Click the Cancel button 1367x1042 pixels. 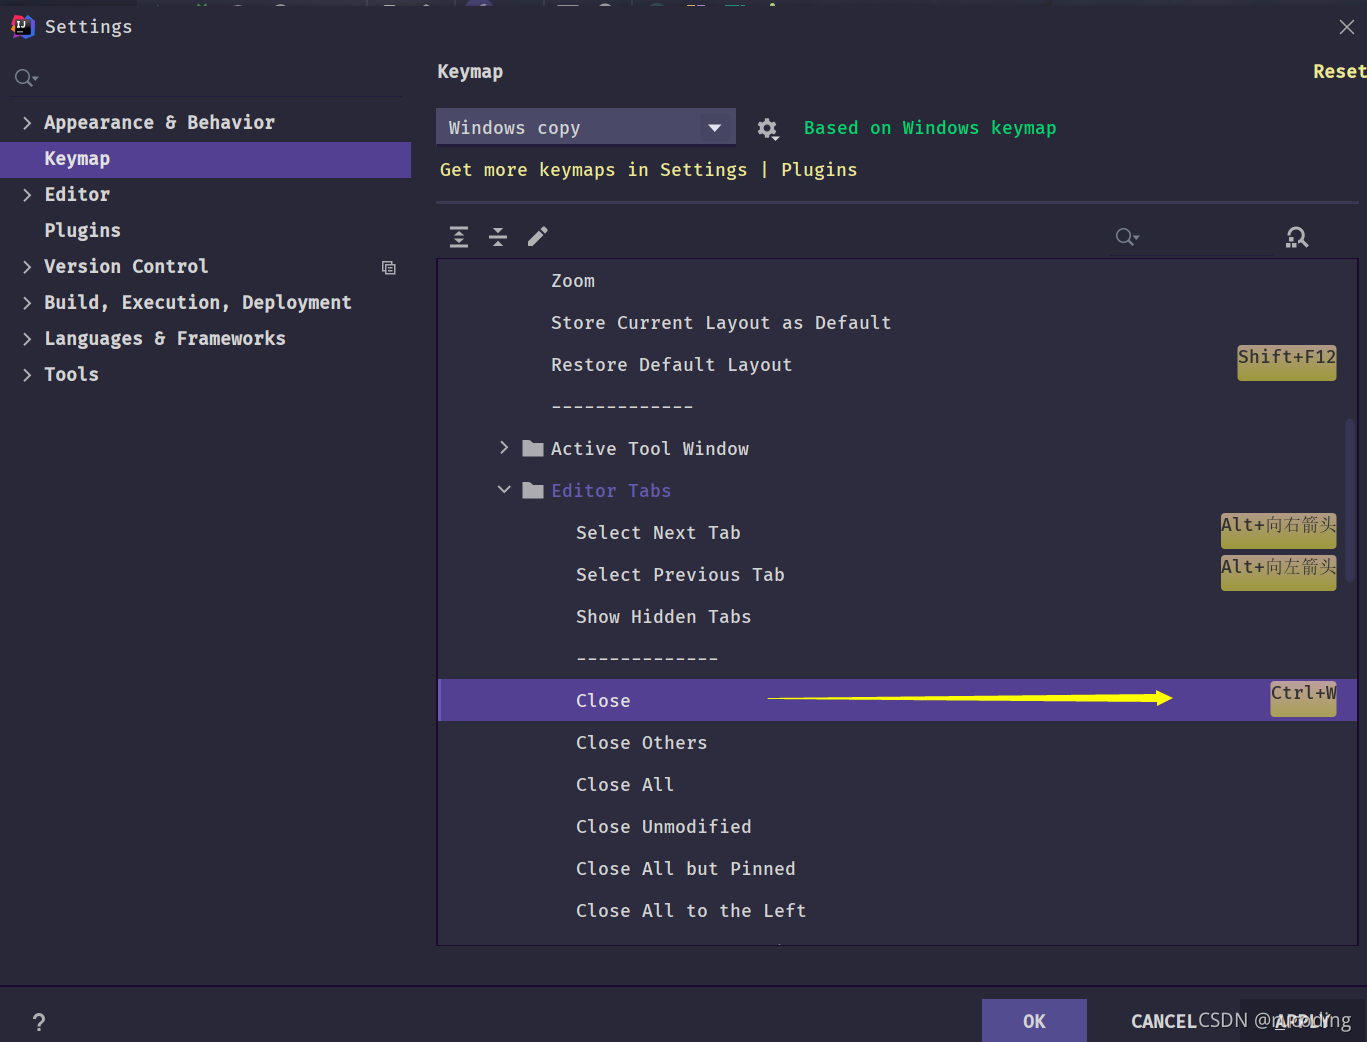point(1164,1021)
